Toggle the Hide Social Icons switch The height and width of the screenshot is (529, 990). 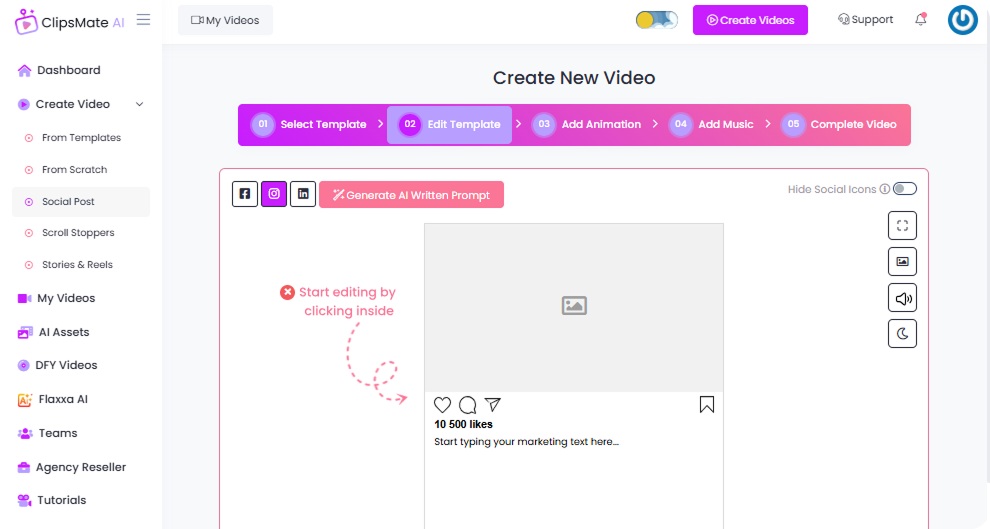904,189
